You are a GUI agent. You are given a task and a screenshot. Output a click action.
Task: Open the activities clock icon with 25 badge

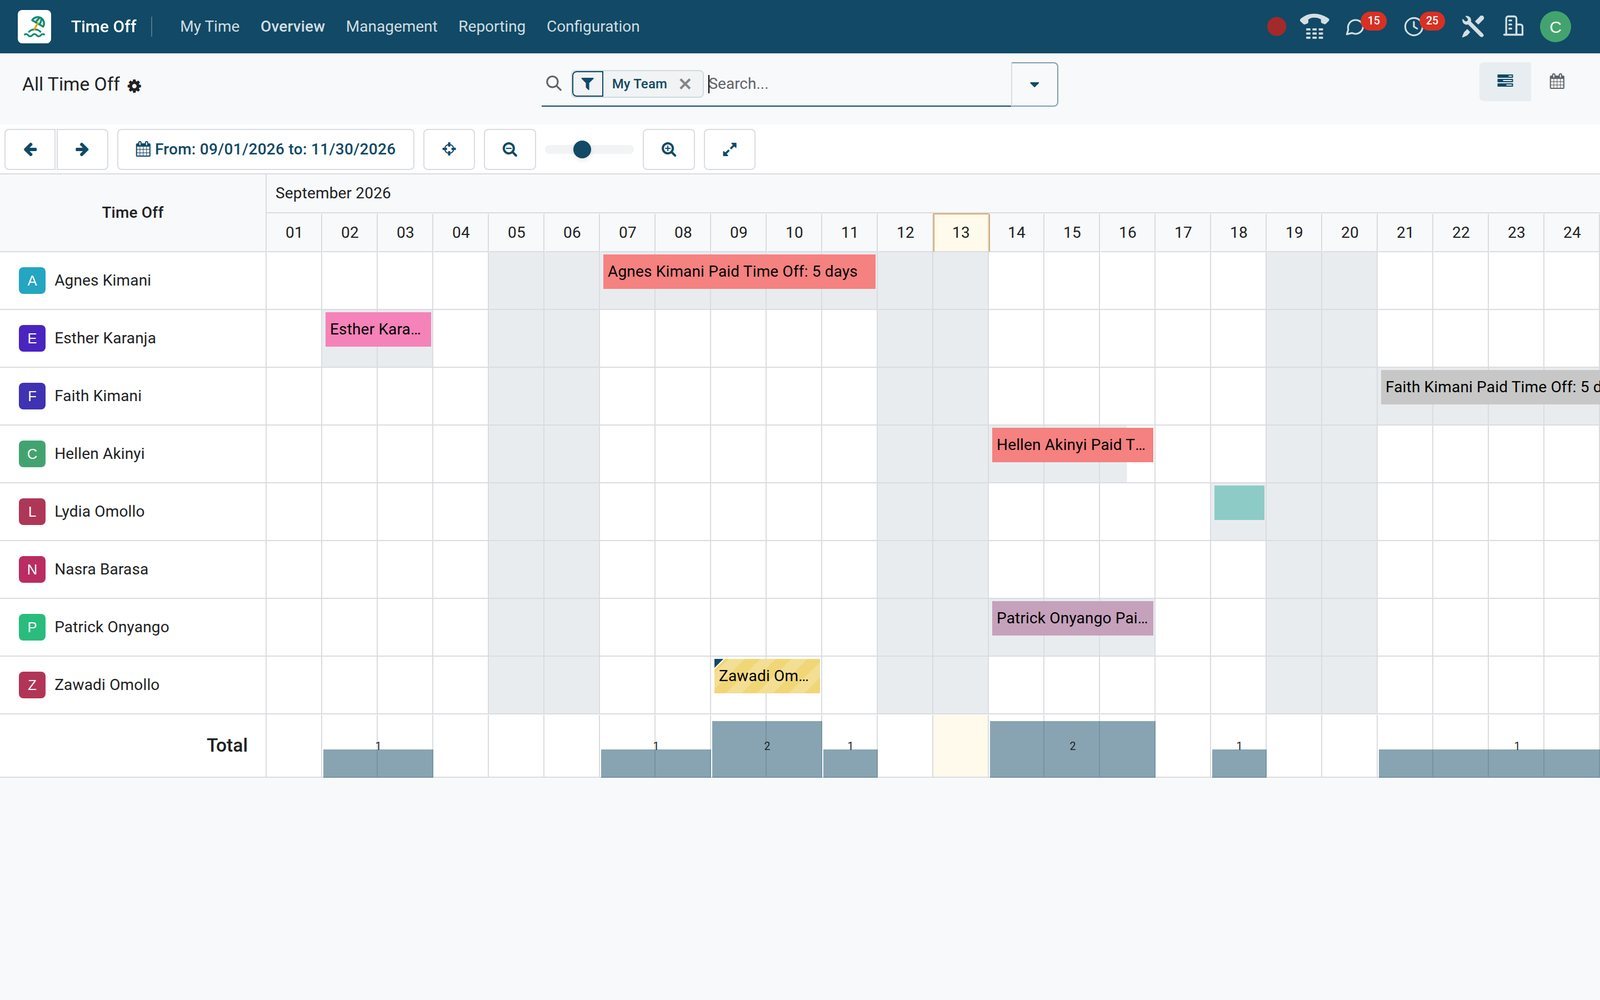click(1413, 27)
